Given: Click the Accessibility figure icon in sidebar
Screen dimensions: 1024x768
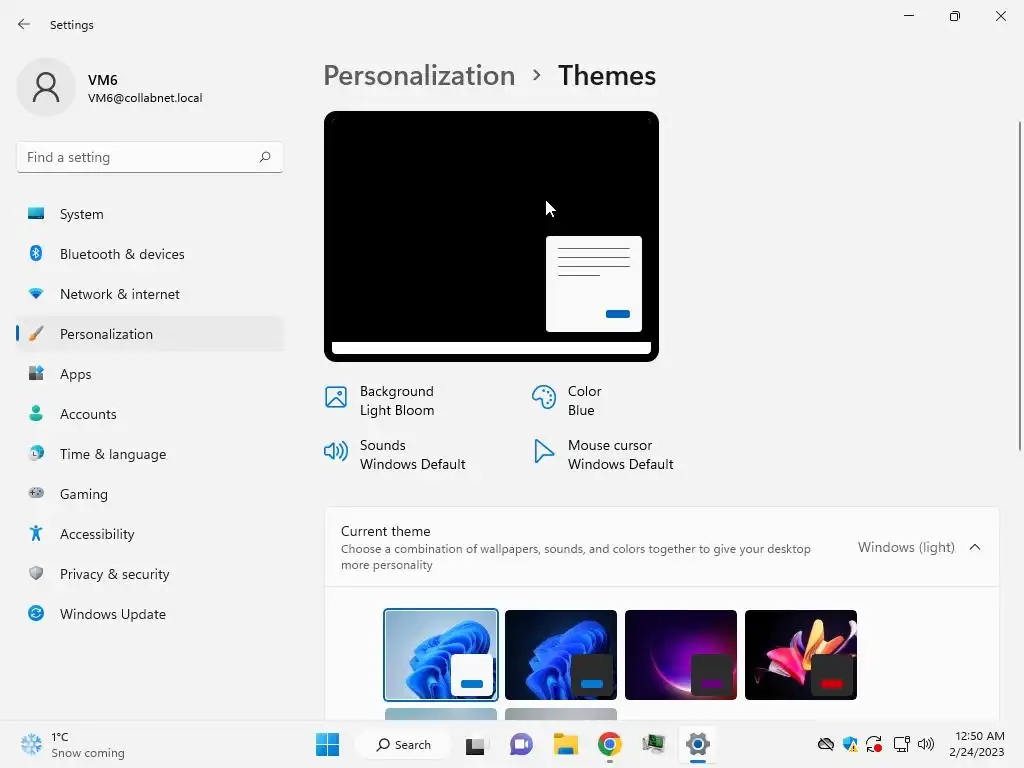Looking at the screenshot, I should pyautogui.click(x=36, y=534).
